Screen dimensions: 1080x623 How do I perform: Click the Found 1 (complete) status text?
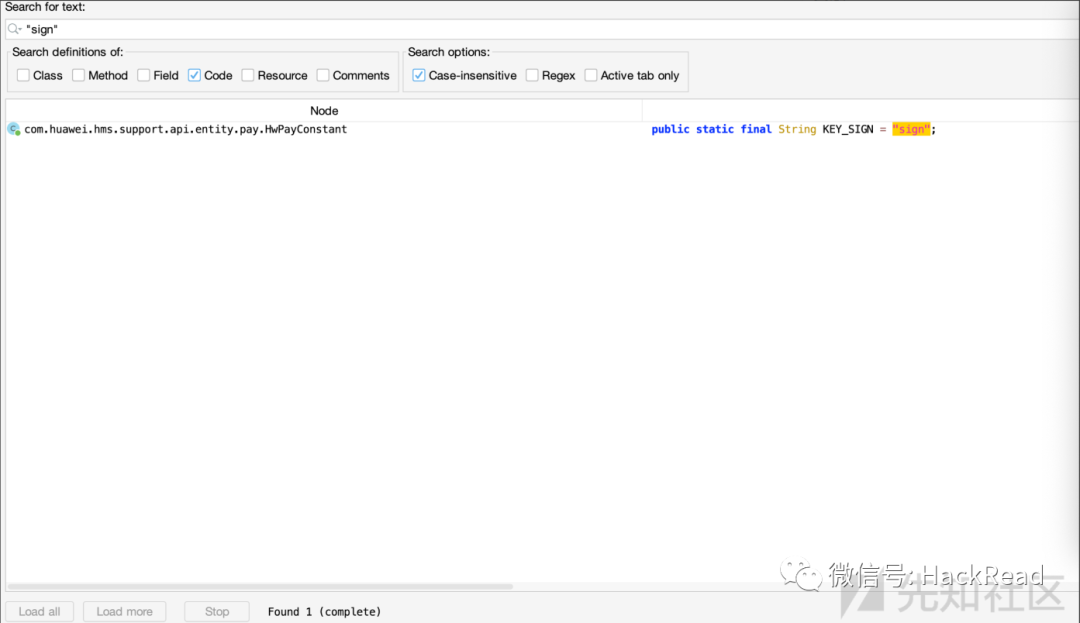click(324, 611)
